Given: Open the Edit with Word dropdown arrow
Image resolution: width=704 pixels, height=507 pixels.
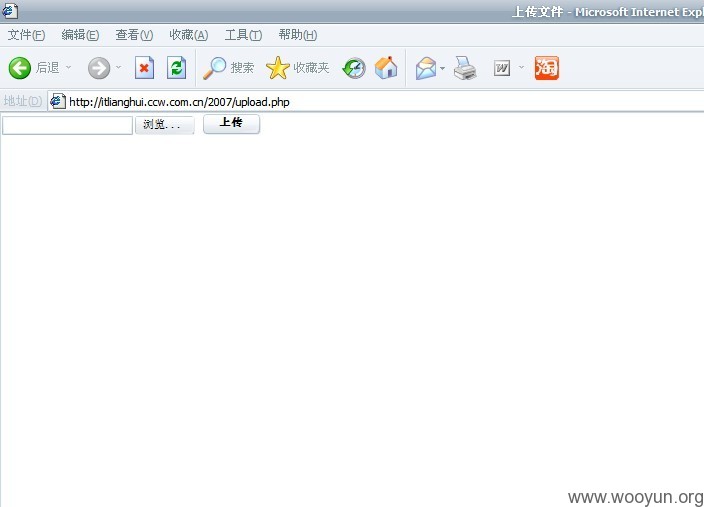Looking at the screenshot, I should pos(521,68).
